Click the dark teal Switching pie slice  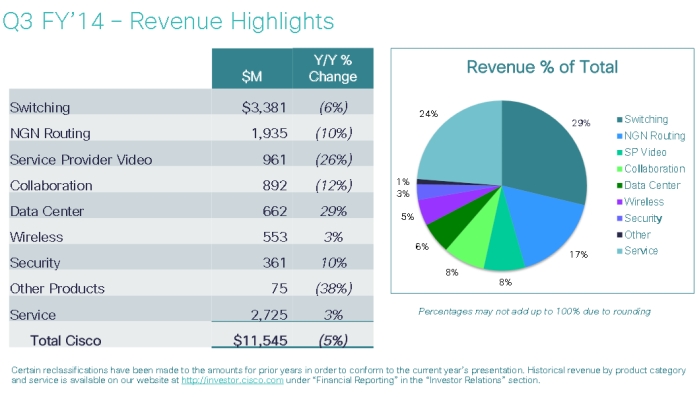(545, 152)
